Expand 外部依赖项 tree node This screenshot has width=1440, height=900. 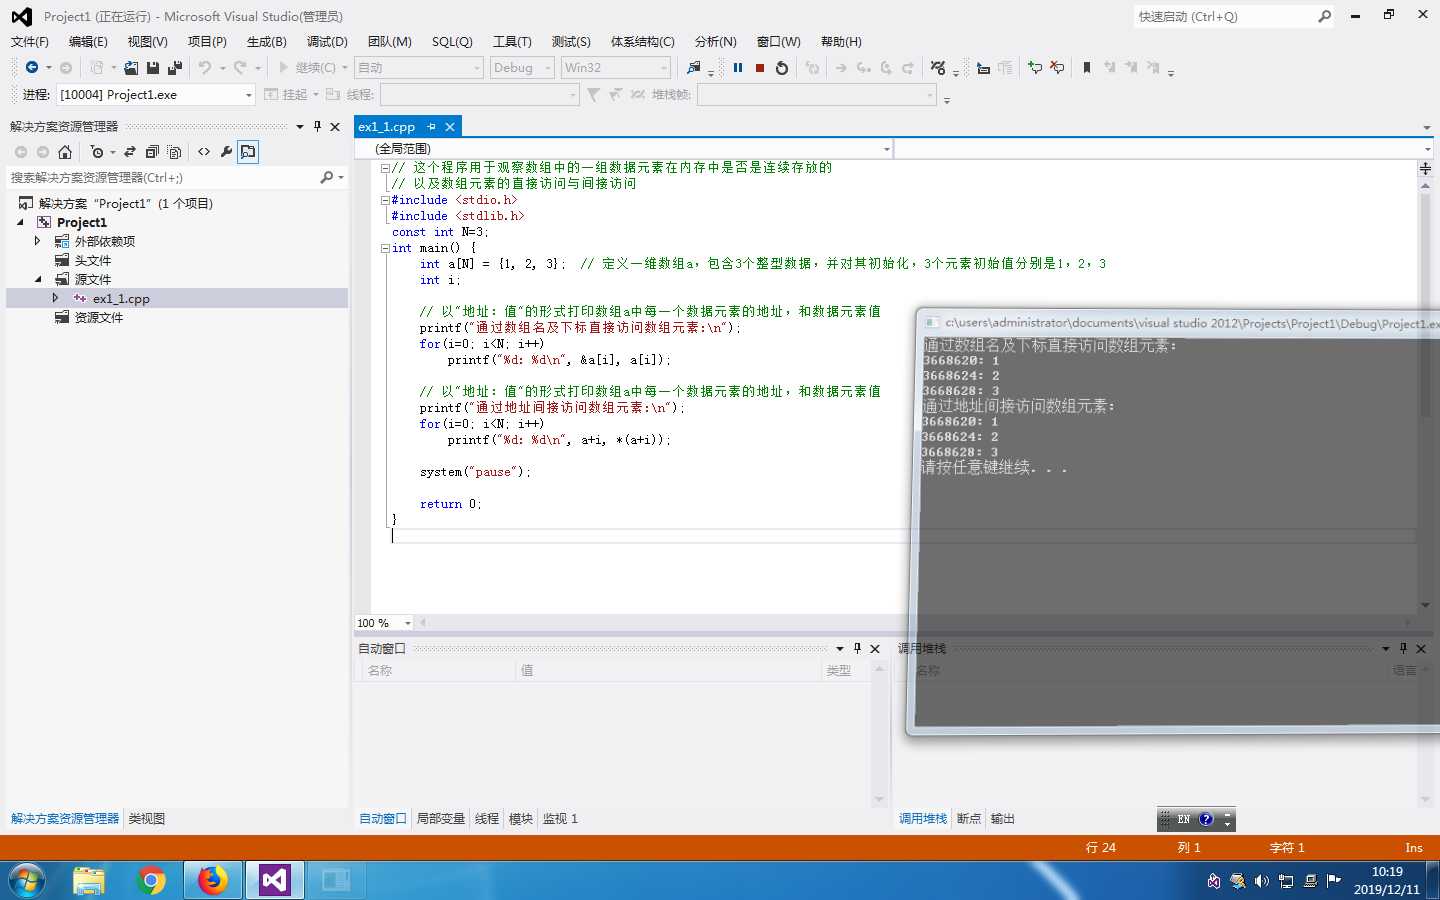[38, 241]
